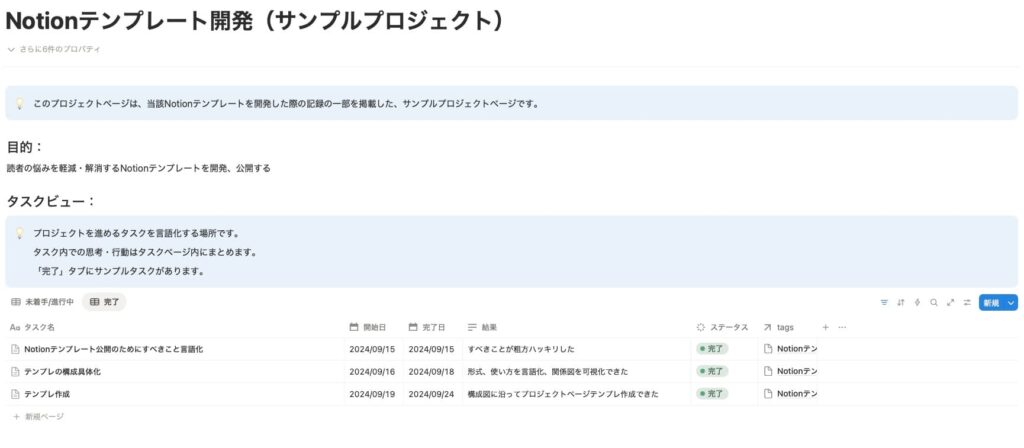Click 完了 status in すべきこと言語化 row
1024x448 pixels.
[712, 349]
